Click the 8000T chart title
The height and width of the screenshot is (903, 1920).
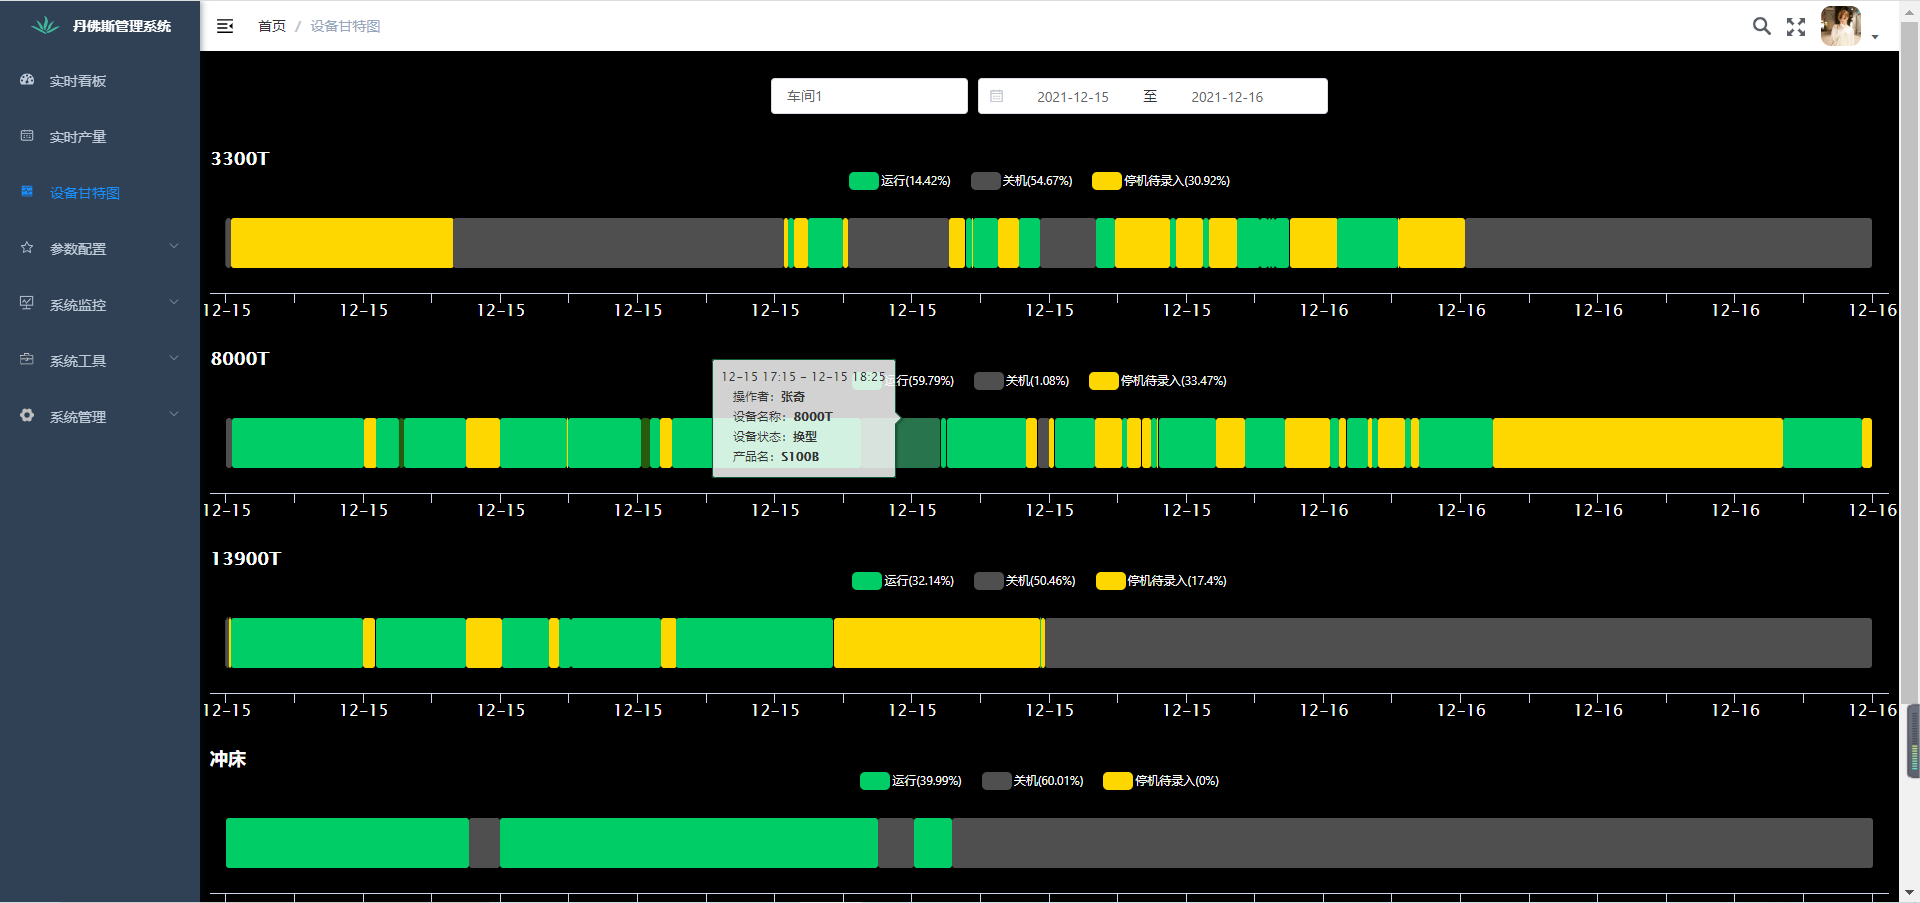240,359
